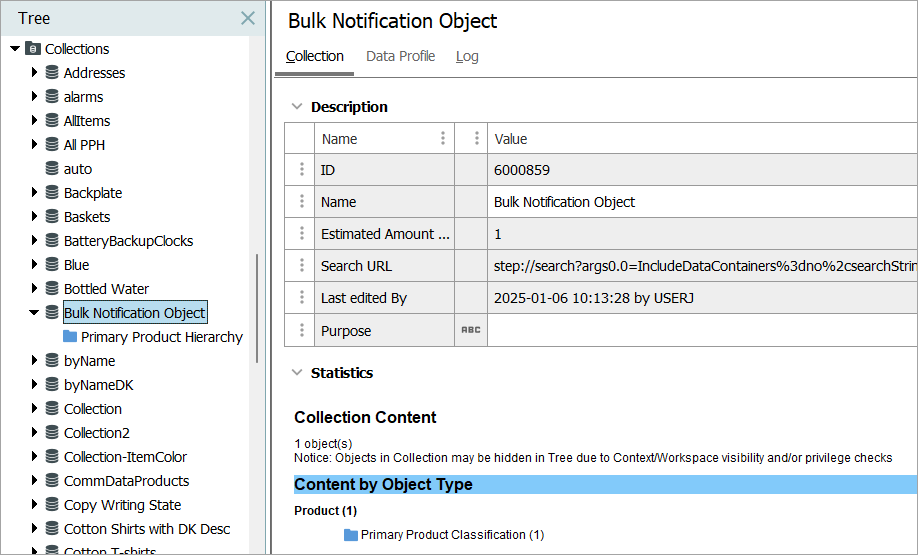Click Primary Product Classification folder icon
918x555 pixels.
point(351,535)
